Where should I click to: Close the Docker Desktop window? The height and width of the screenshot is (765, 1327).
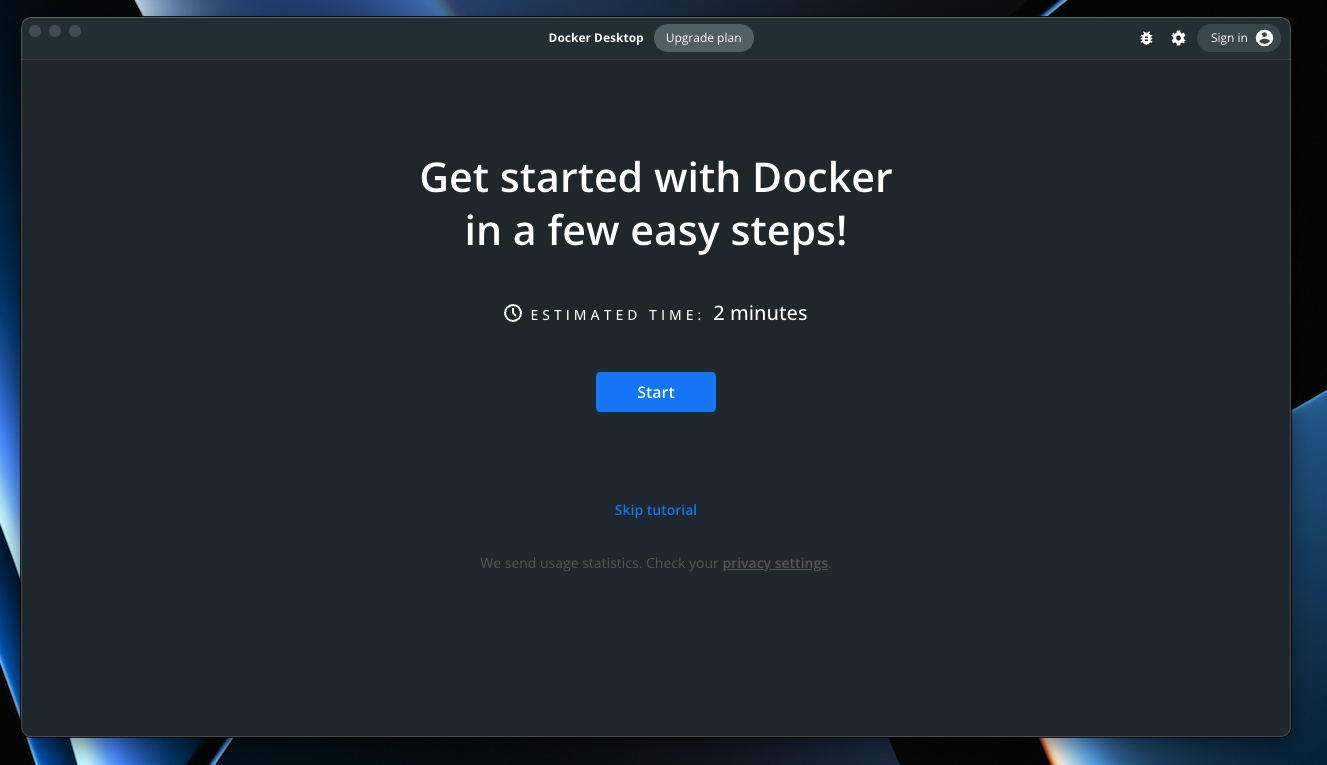pos(35,31)
